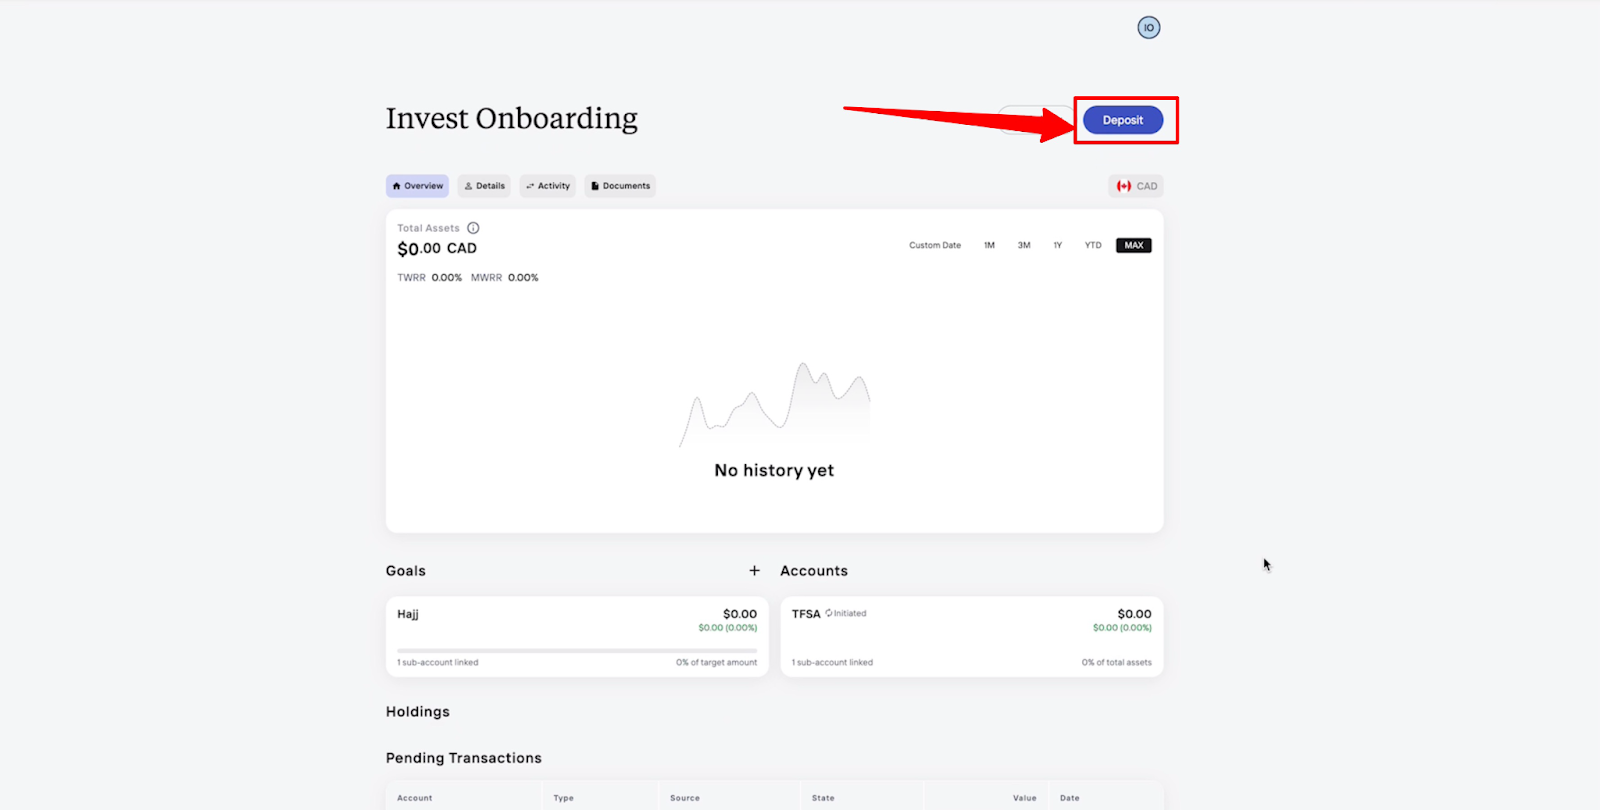Choose the 1Y time range
The width and height of the screenshot is (1600, 810).
(x=1057, y=245)
